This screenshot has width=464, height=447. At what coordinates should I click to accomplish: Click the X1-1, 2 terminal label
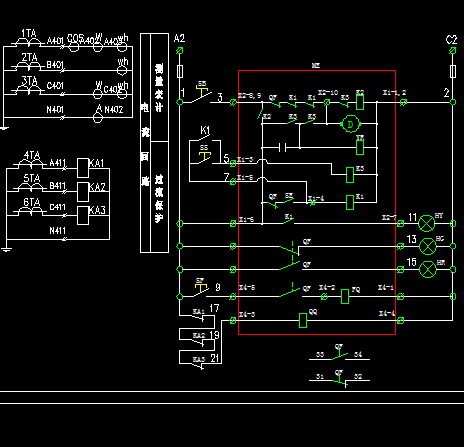point(394,92)
